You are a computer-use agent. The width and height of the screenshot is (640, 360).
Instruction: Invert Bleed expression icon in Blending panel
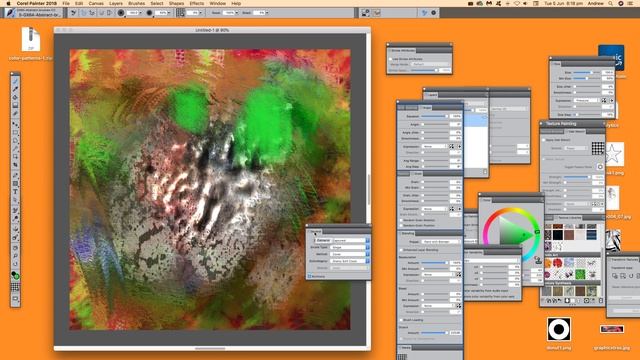point(459,306)
